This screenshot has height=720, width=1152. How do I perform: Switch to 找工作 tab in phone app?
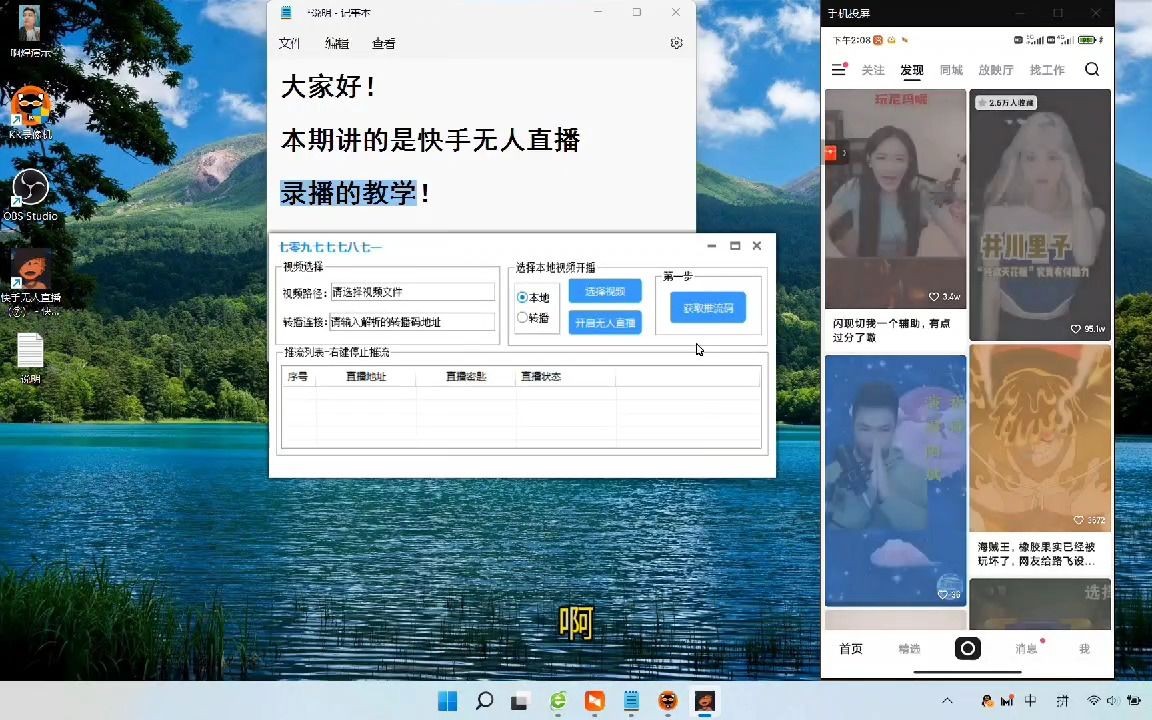coord(1047,70)
